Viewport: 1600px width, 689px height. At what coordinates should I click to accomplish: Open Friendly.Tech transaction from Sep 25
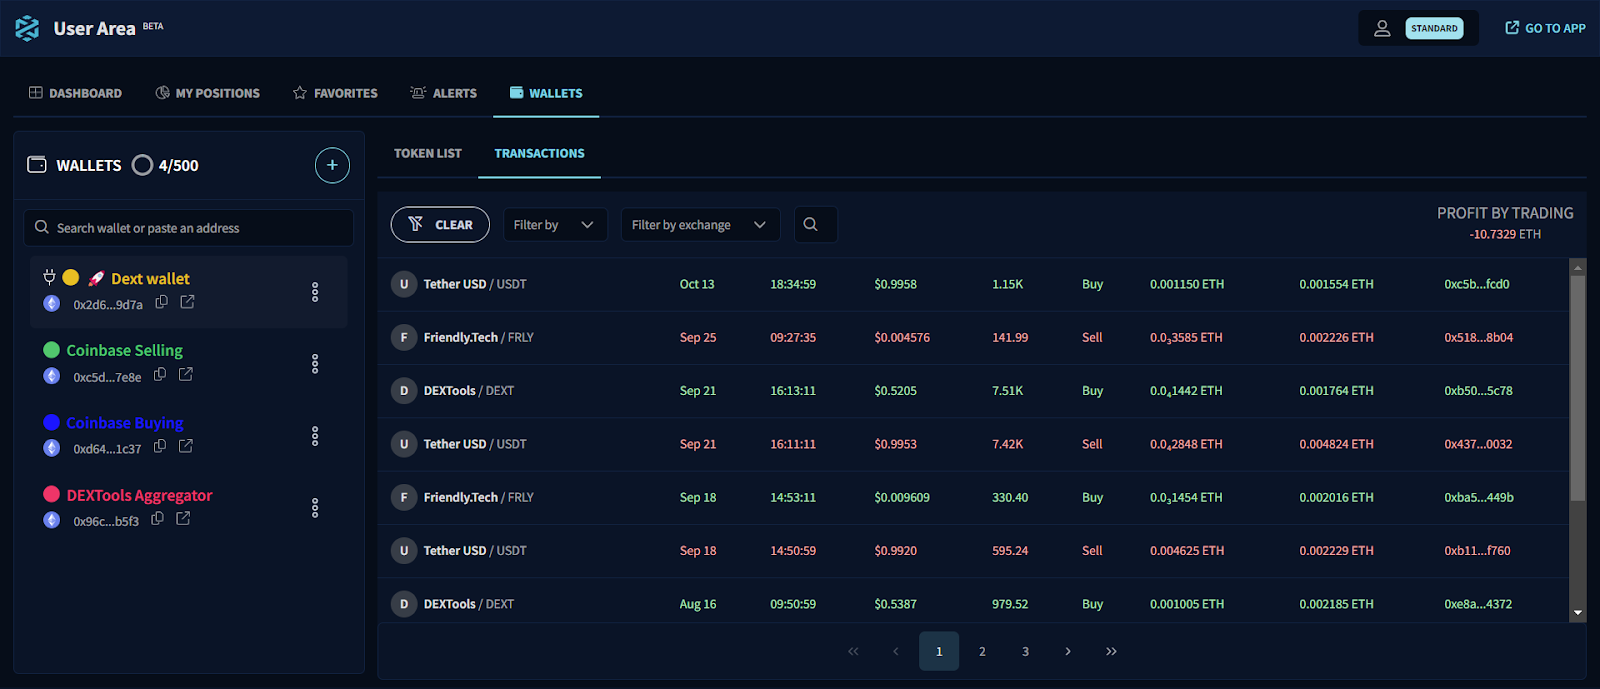pos(972,337)
